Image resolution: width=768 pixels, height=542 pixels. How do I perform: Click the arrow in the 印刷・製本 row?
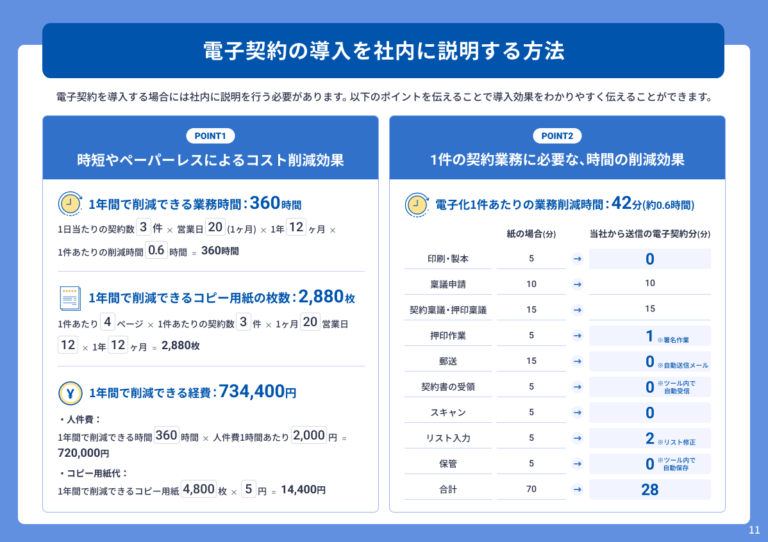click(x=577, y=259)
